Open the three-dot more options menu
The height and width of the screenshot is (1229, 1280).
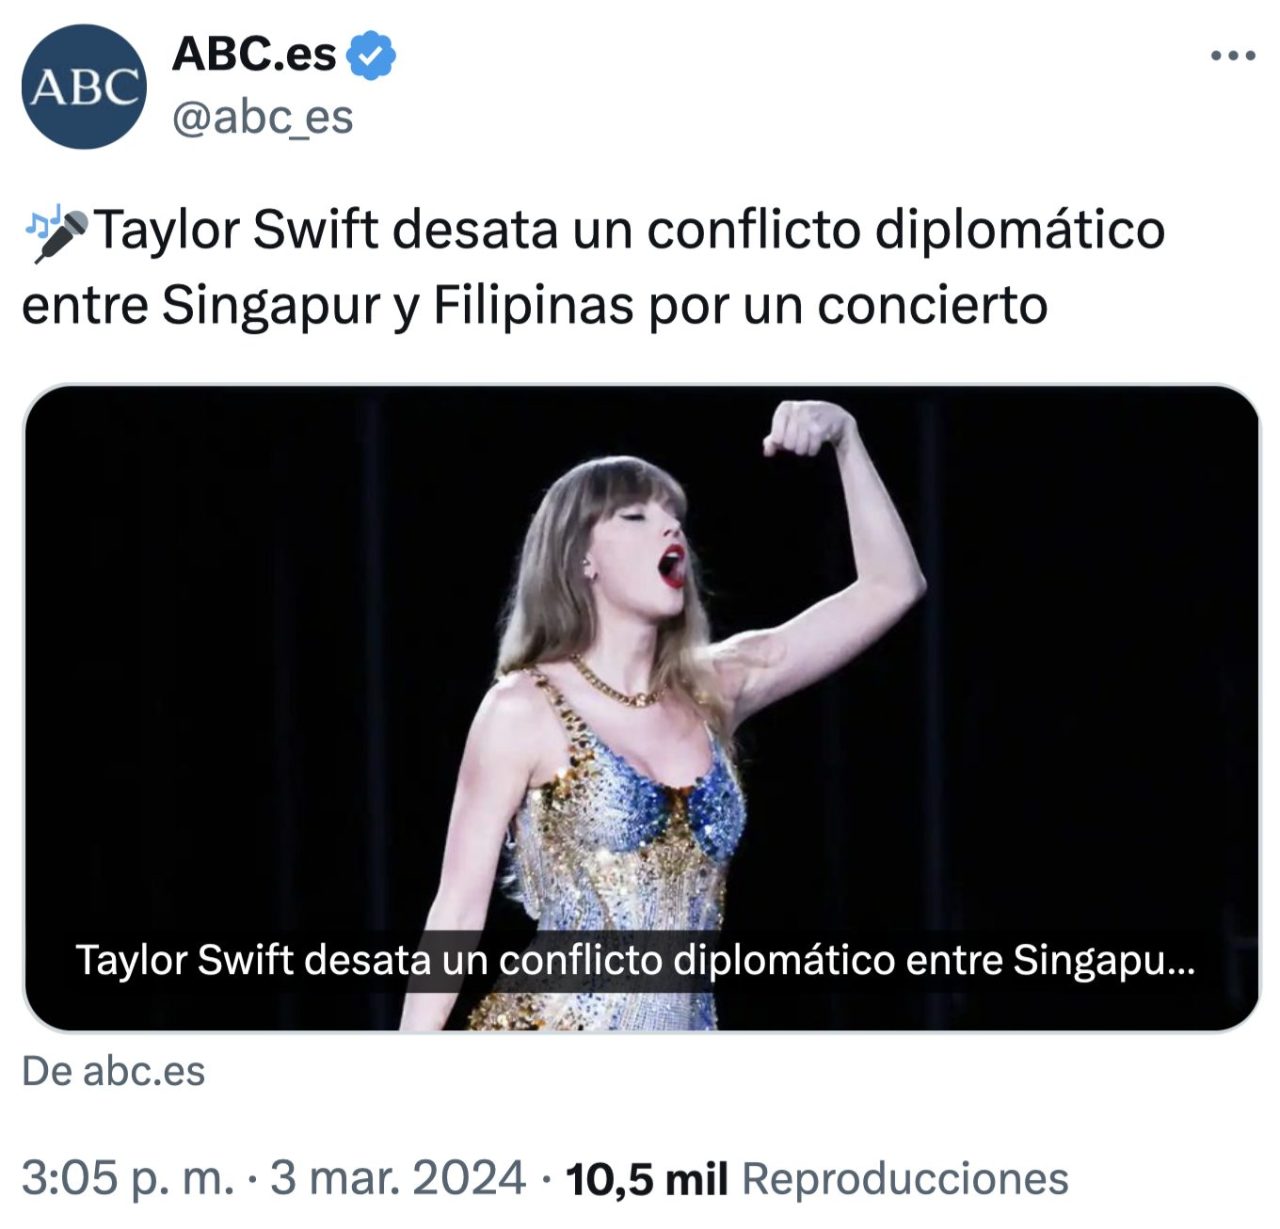tap(1232, 56)
